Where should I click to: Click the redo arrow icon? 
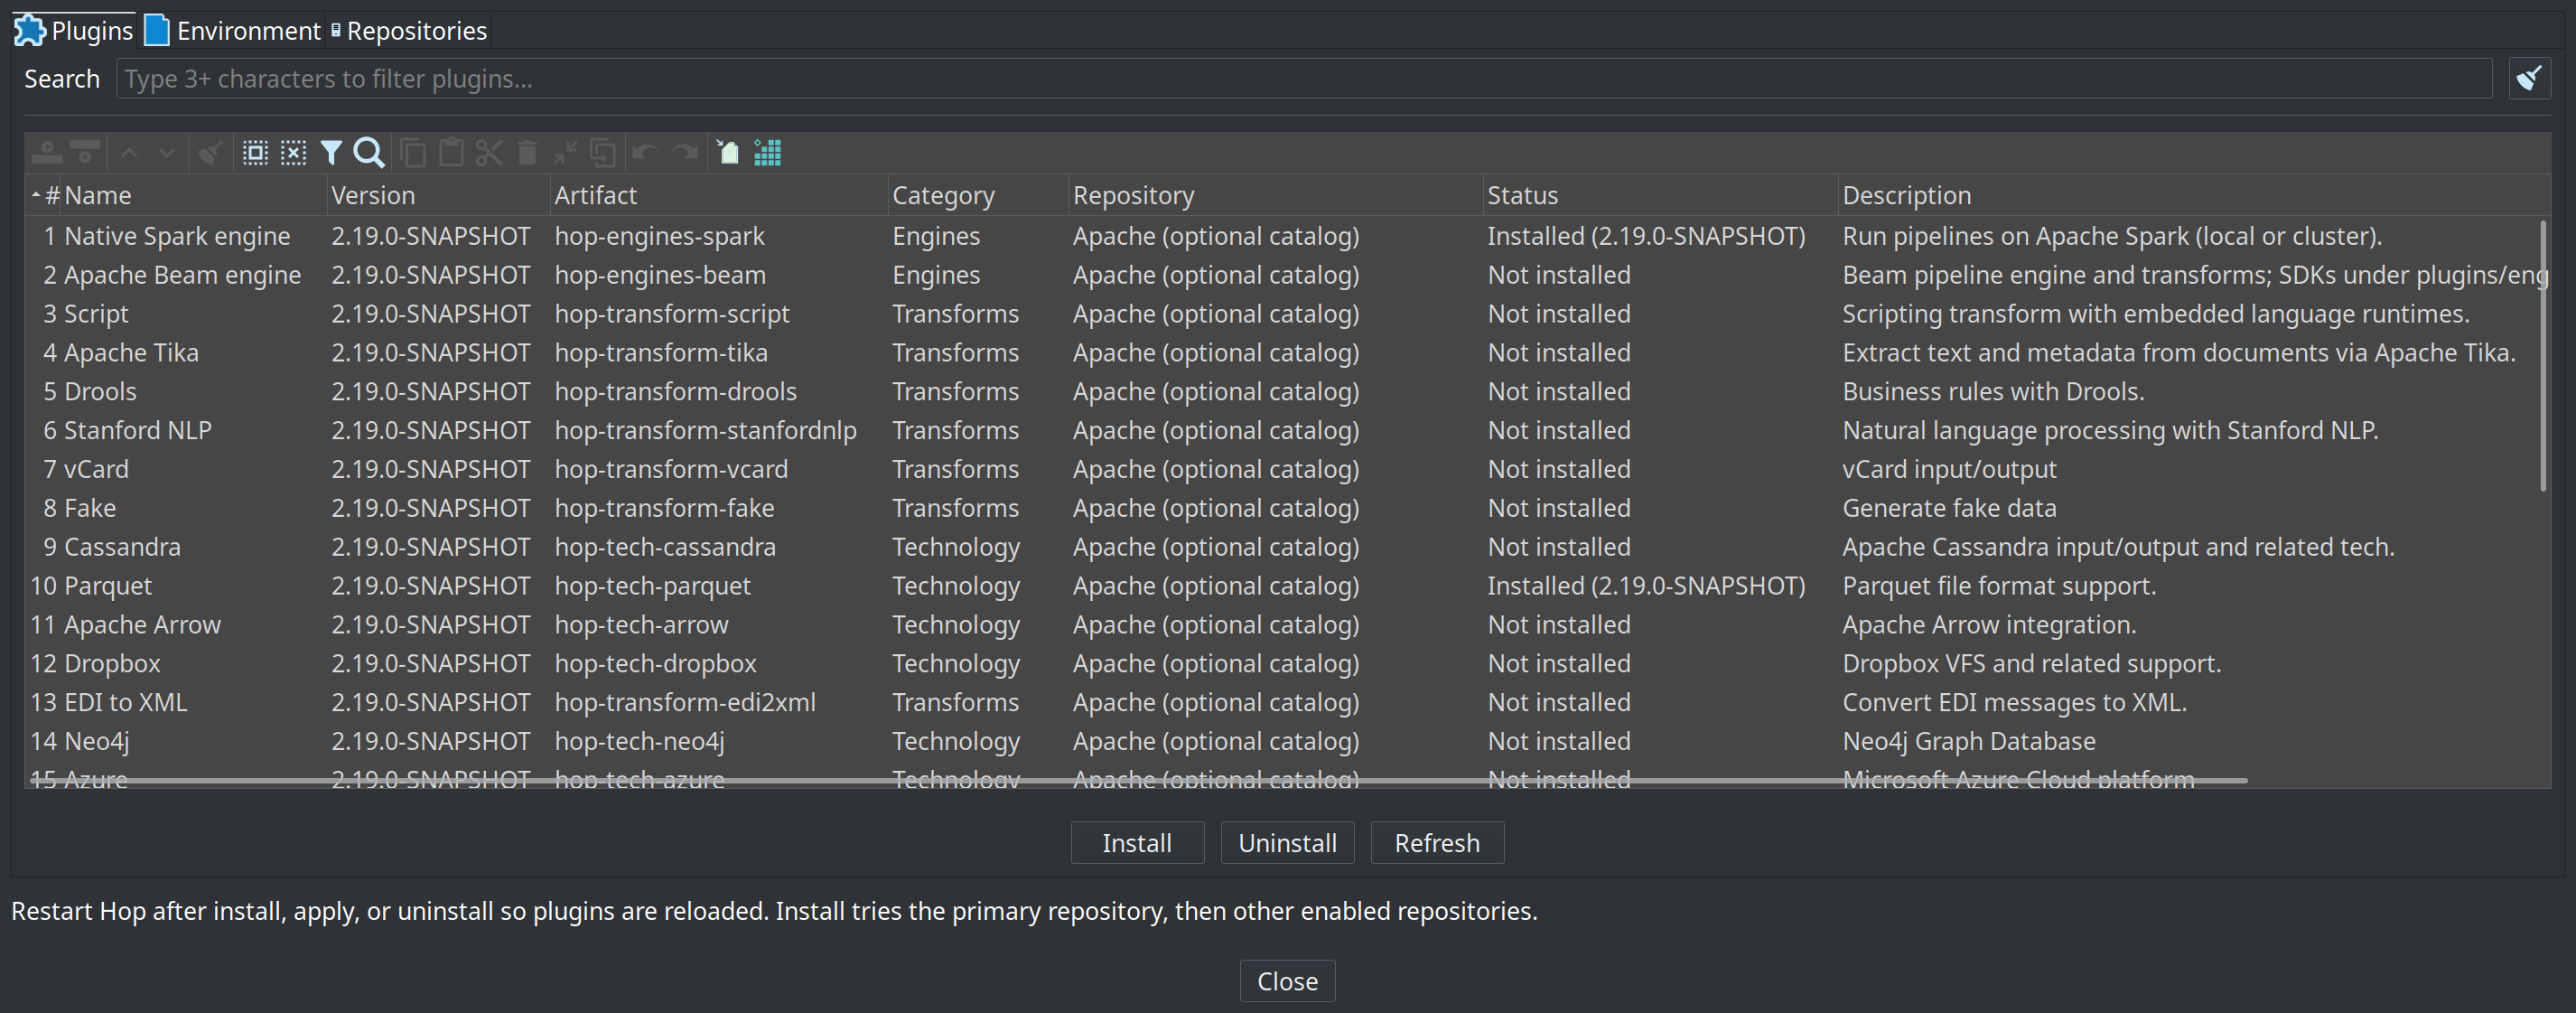pos(685,153)
